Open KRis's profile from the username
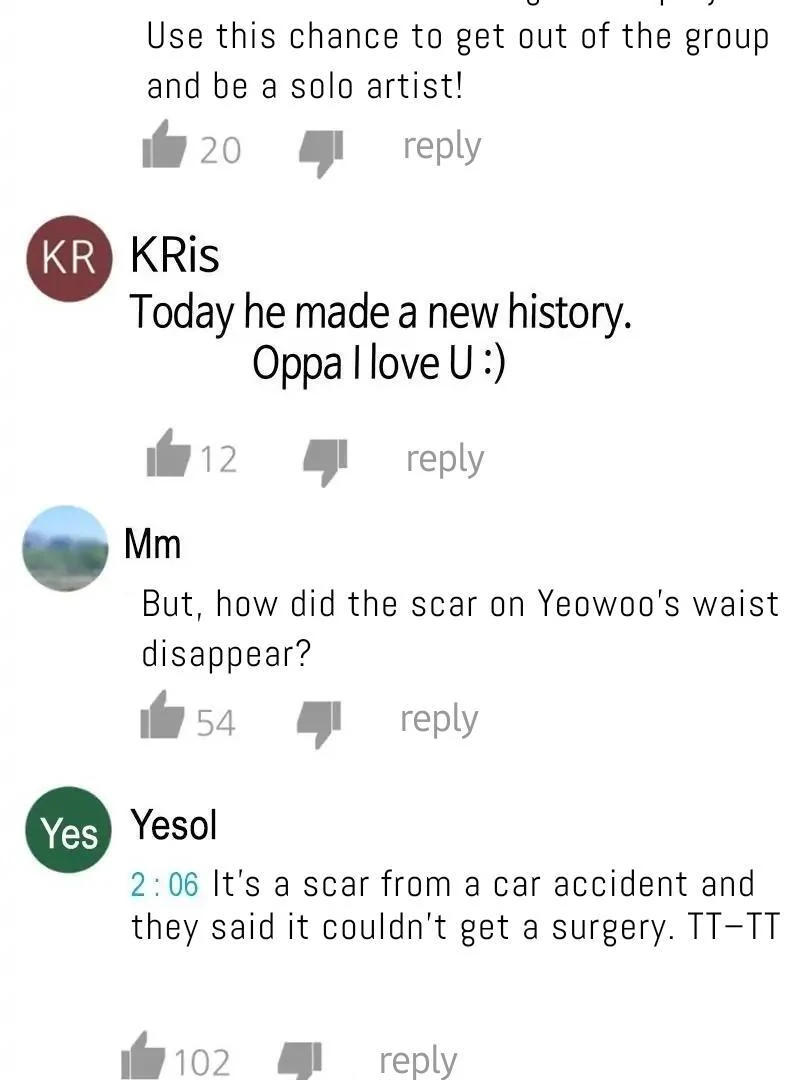Screen dimensions: 800x1080 [175, 255]
